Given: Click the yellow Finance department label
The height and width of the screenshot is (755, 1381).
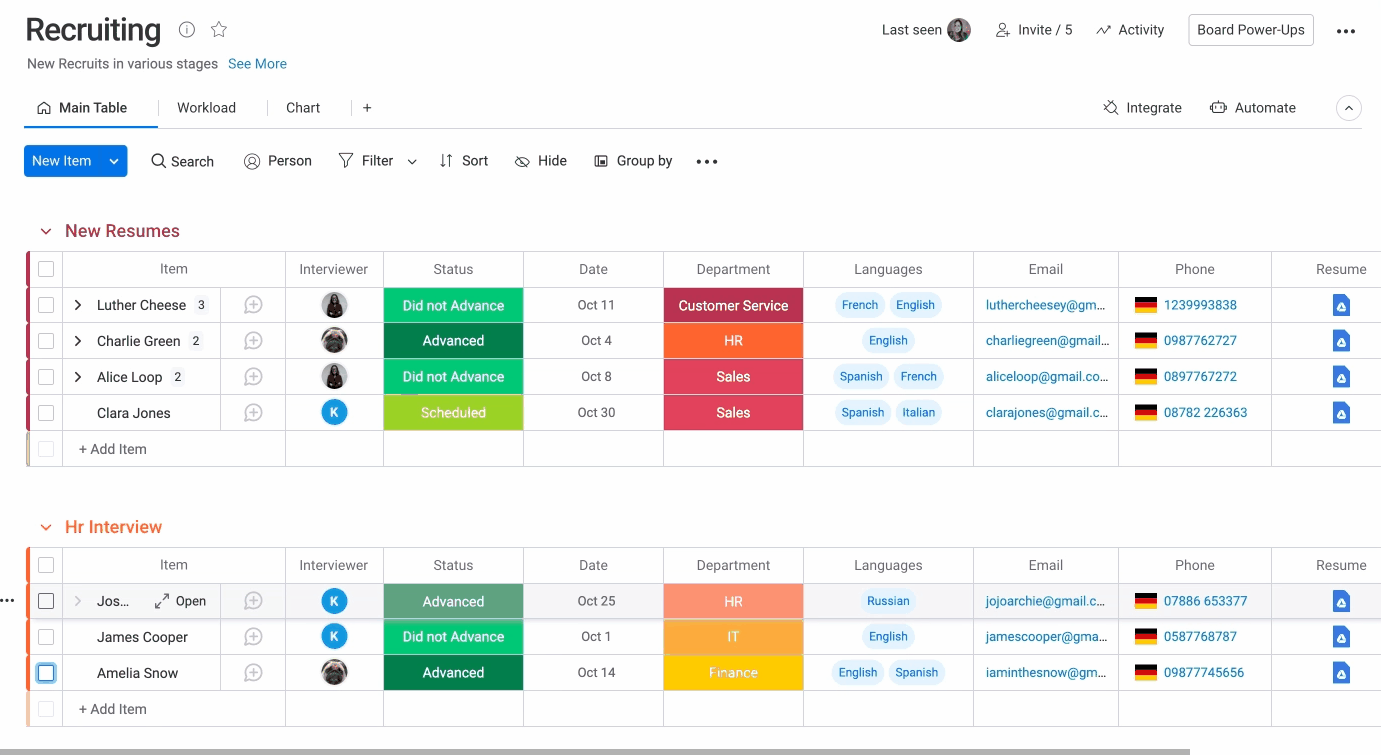Looking at the screenshot, I should 733,673.
